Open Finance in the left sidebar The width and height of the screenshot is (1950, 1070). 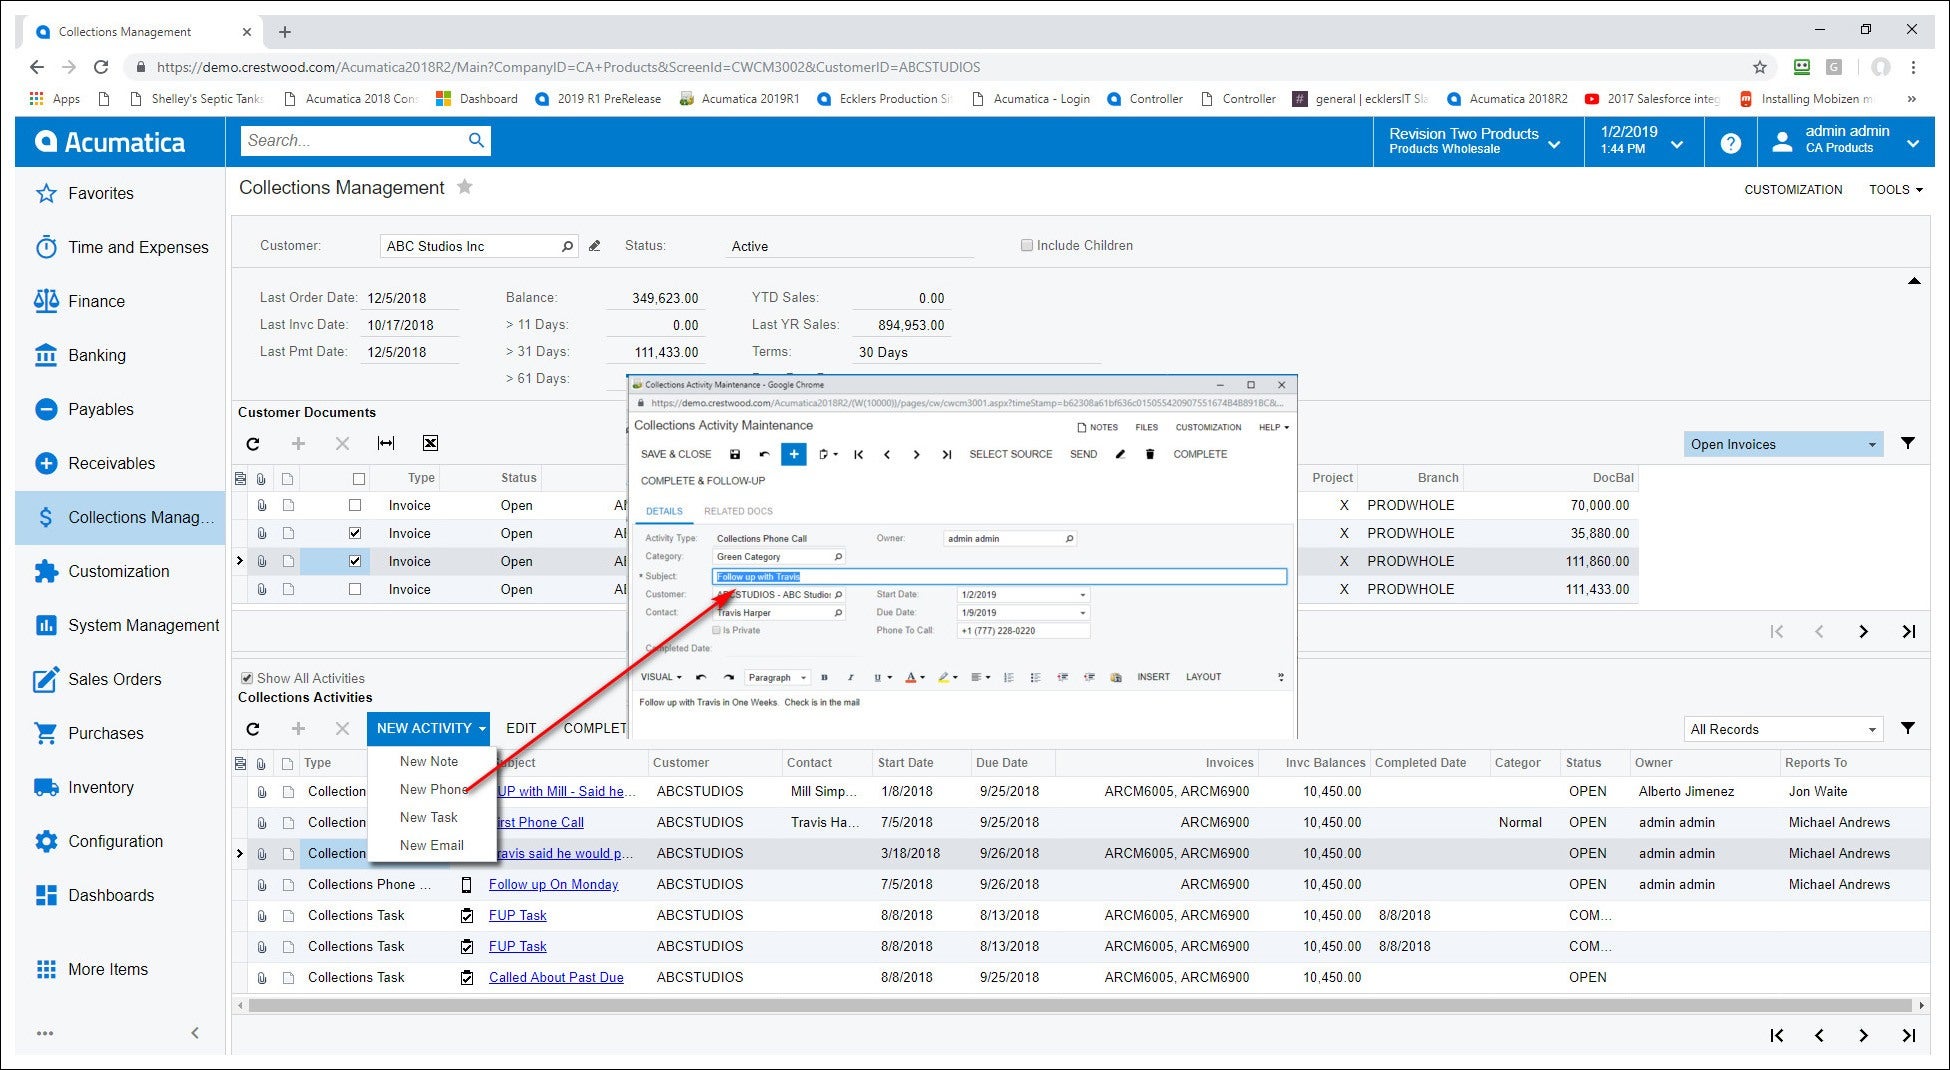[96, 301]
